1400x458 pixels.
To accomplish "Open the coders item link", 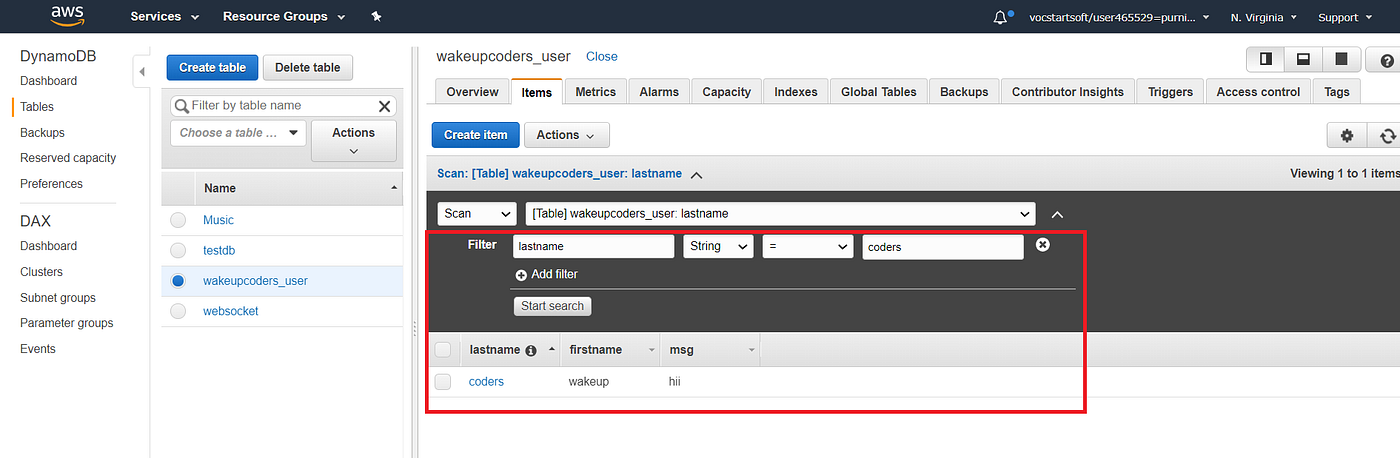I will click(x=486, y=381).
